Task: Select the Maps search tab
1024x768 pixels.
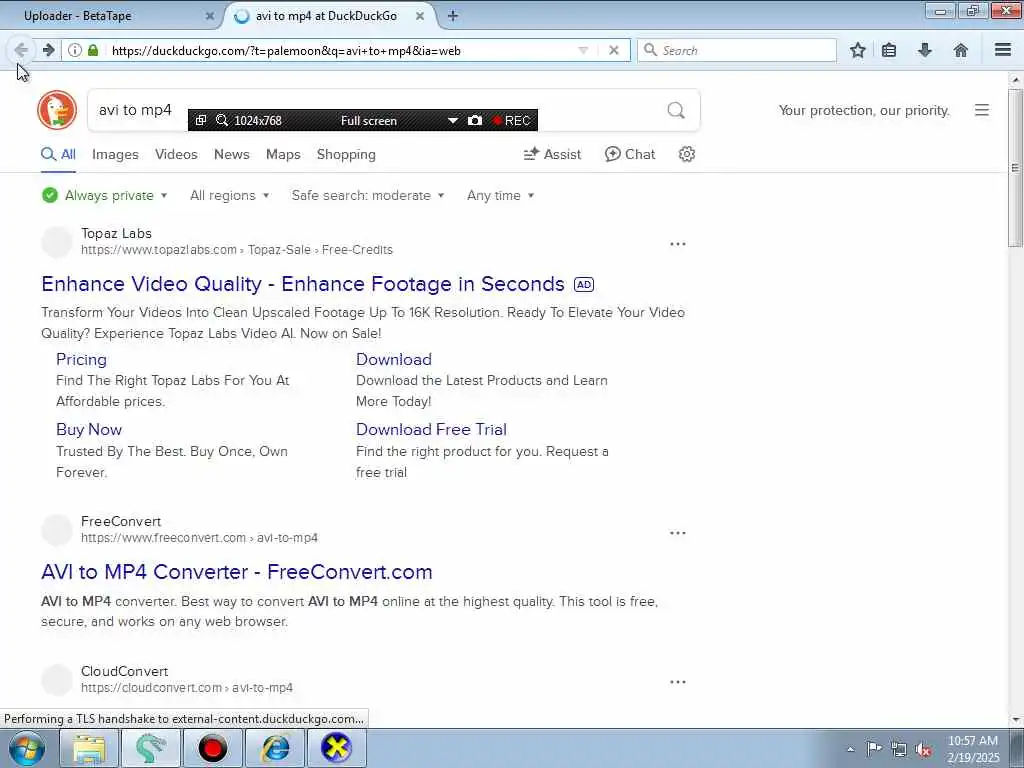Action: [x=283, y=154]
